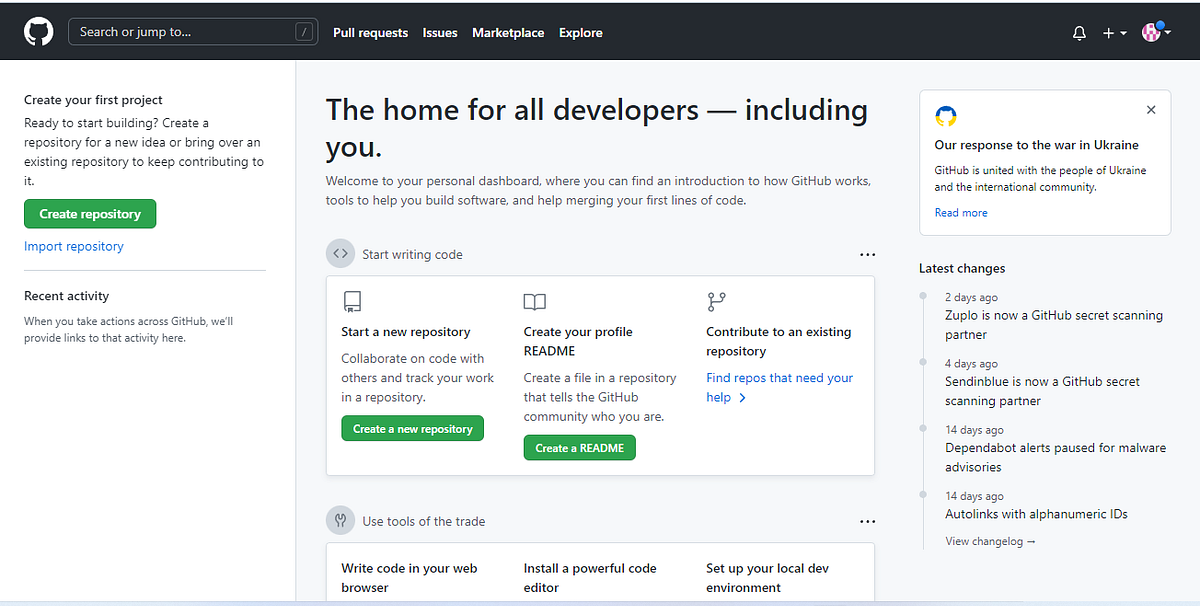The height and width of the screenshot is (606, 1200).
Task: Click the GitHub Octocat logo
Action: click(38, 31)
